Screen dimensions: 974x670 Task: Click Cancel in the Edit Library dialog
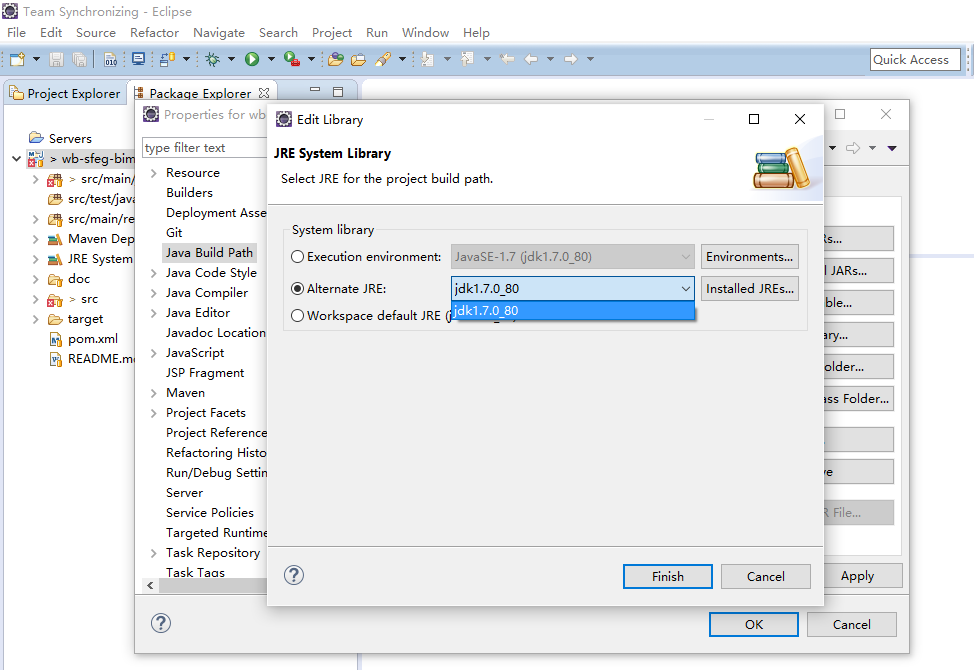(x=765, y=576)
